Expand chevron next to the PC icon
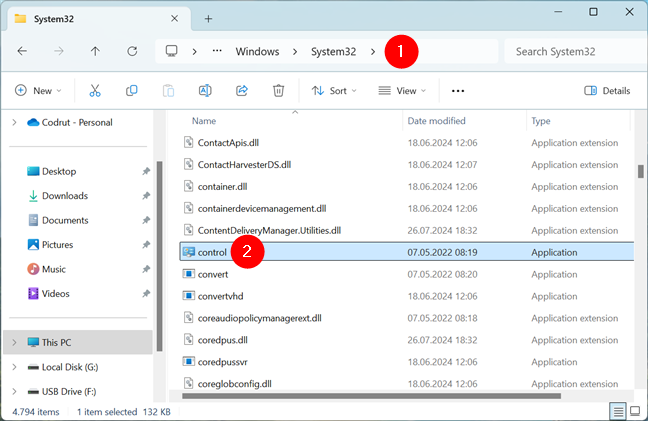Screen dimensions: 648x421 (194, 52)
